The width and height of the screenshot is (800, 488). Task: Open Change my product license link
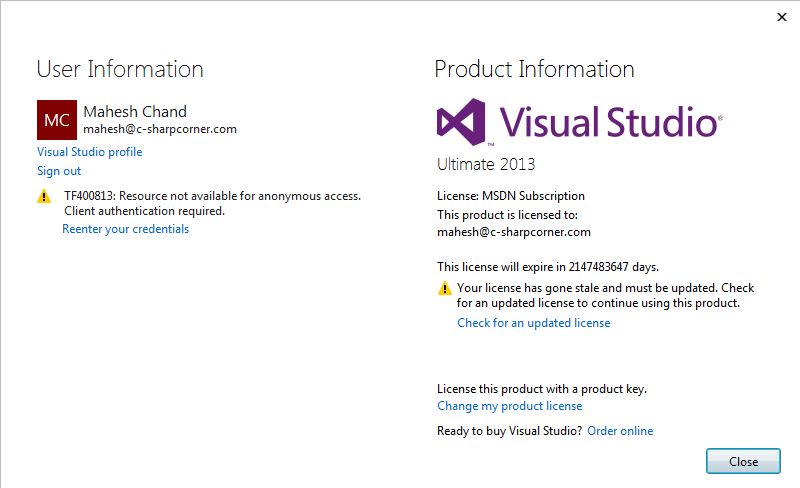(x=509, y=406)
